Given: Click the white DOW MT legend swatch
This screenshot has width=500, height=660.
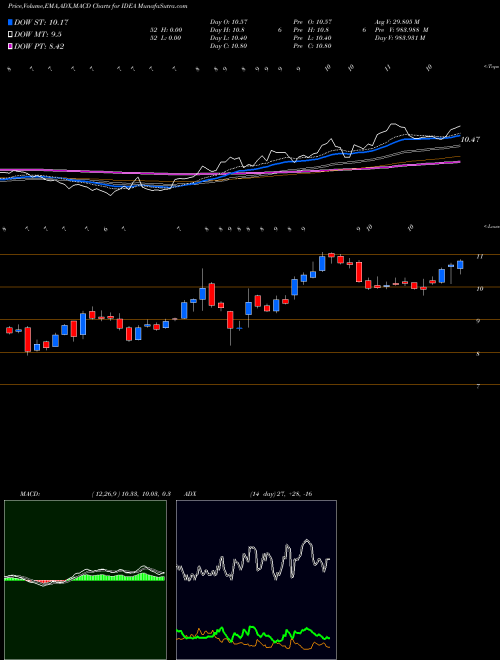Looking at the screenshot, I should click(11, 35).
